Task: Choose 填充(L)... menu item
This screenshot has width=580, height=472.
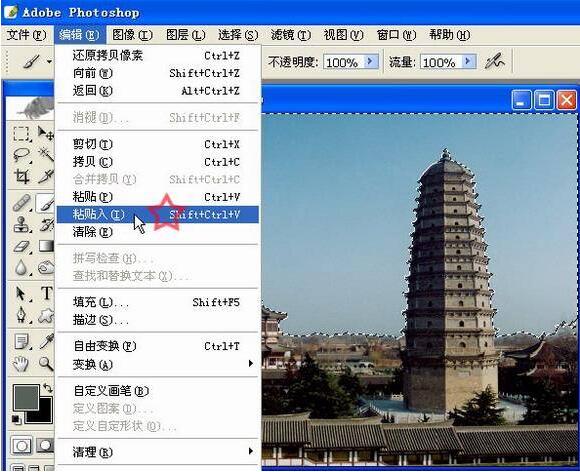Action: 158,303
